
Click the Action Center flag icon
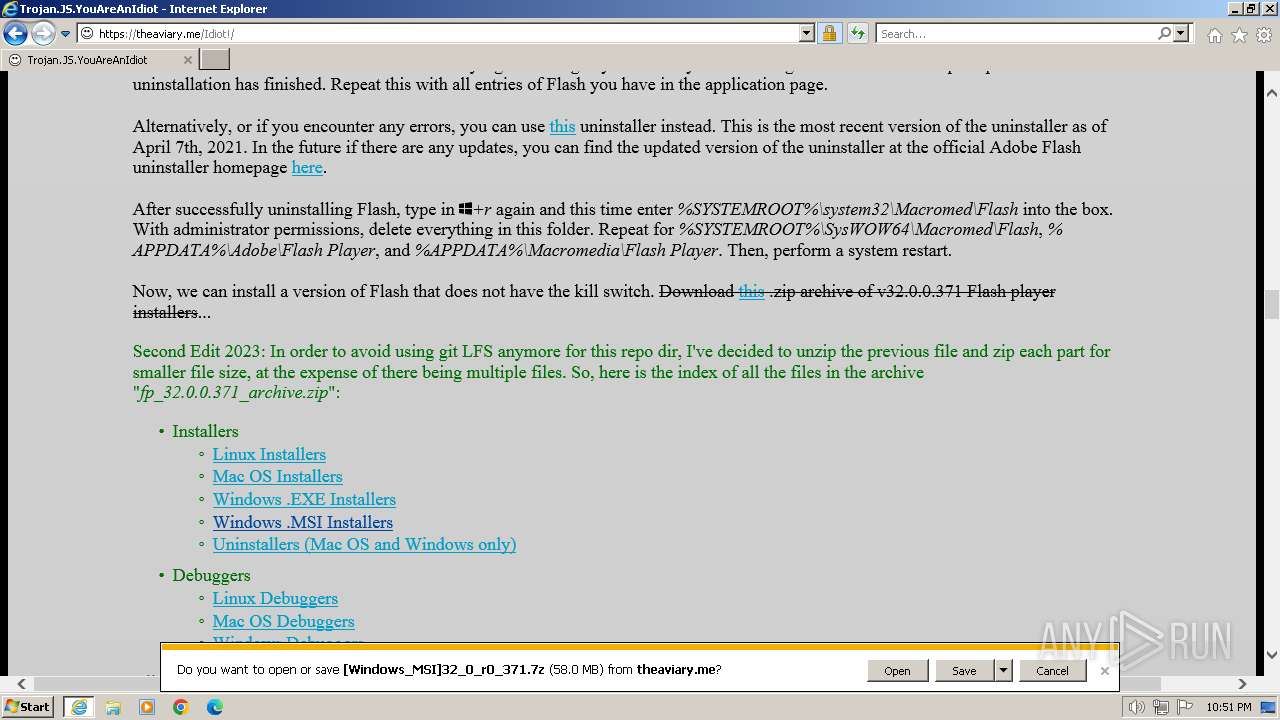point(1183,707)
